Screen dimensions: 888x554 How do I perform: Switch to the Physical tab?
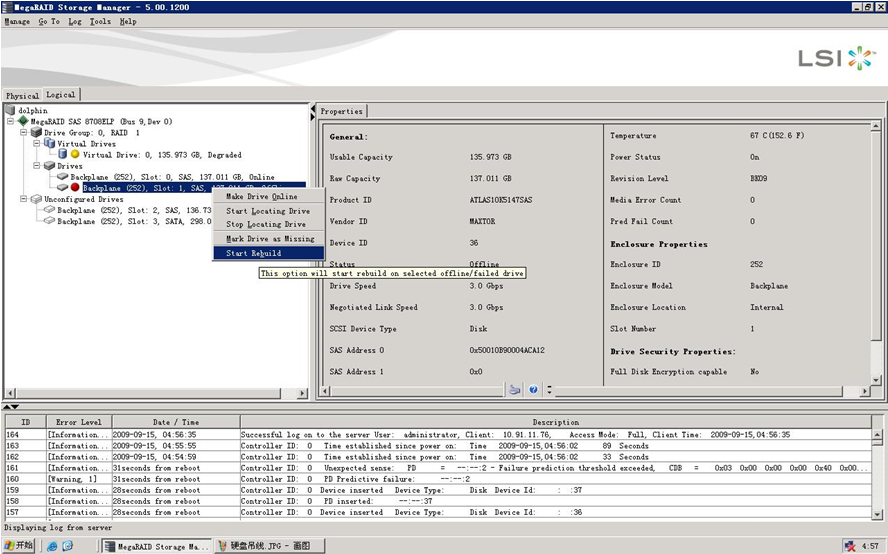click(x=22, y=96)
